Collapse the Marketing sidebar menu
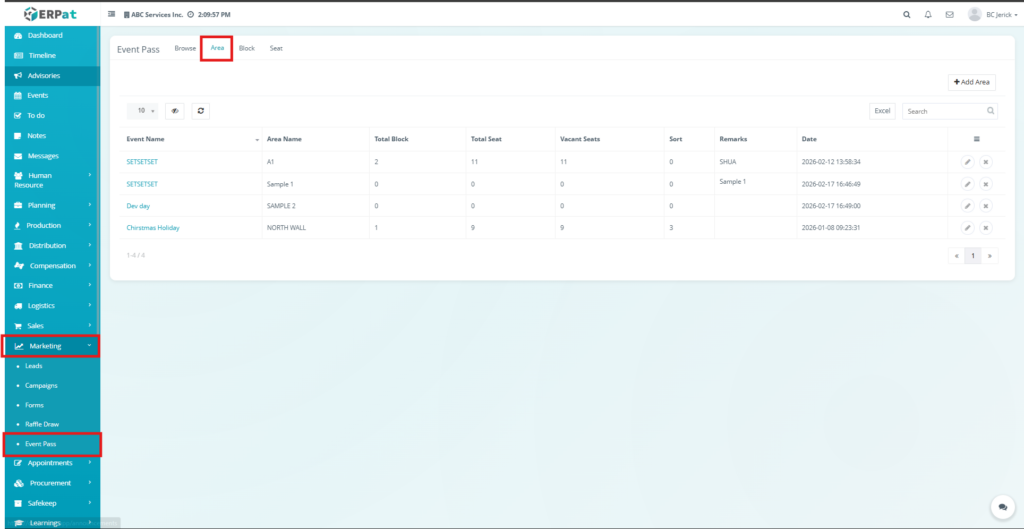 point(50,346)
